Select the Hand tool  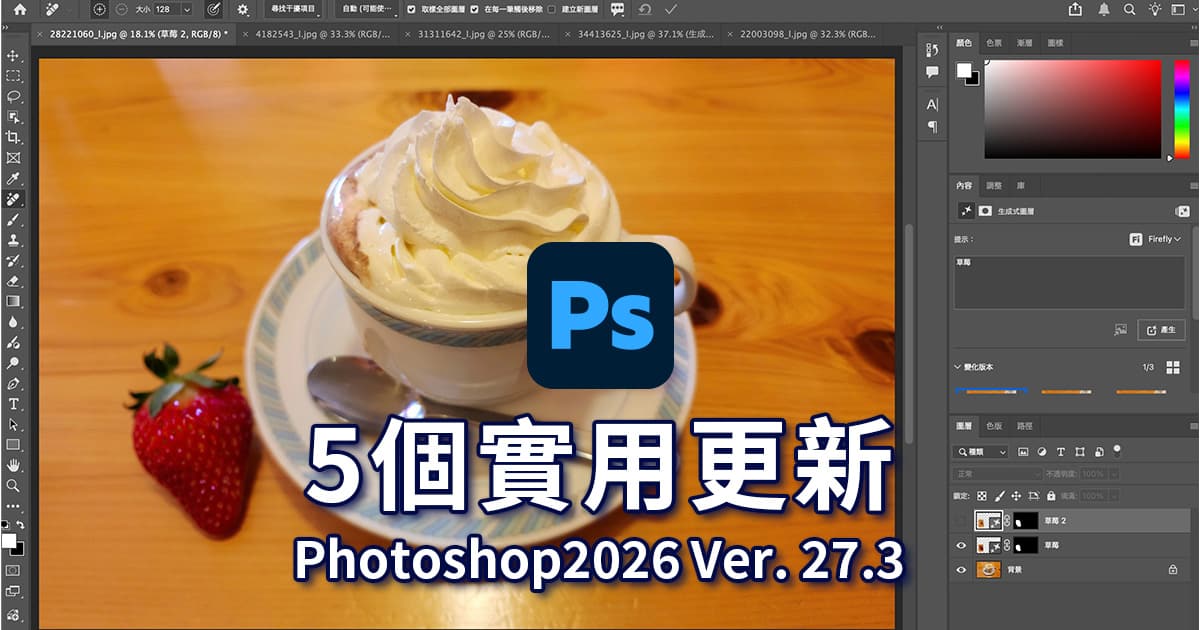tap(13, 466)
